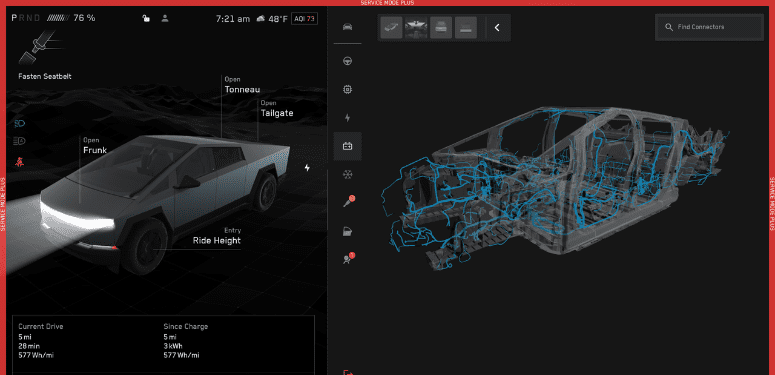Open the driver profile icon
This screenshot has height=375, width=775.
[x=165, y=18]
